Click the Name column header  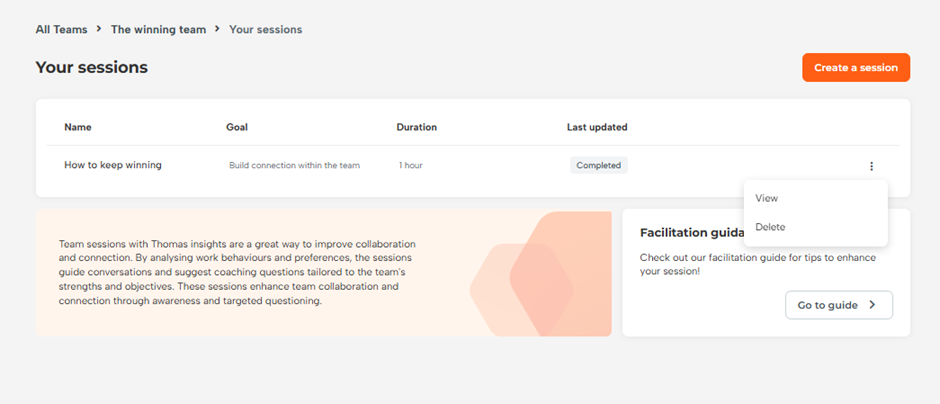click(77, 127)
